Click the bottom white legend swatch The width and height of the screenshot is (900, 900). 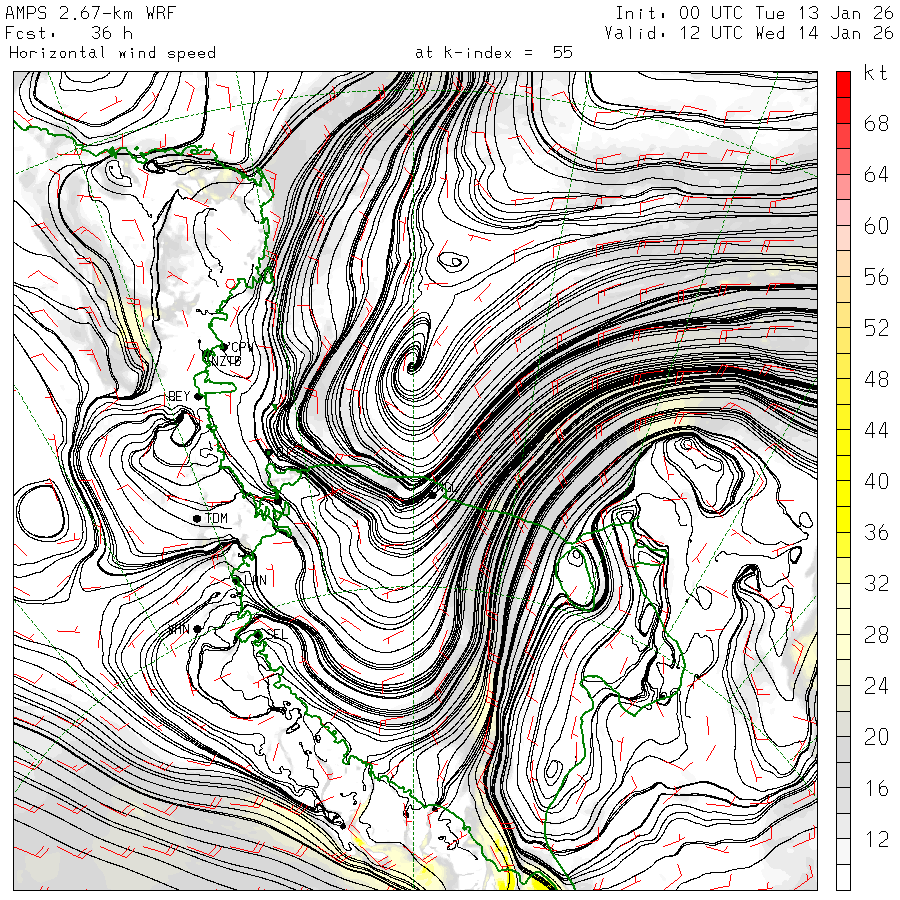click(843, 878)
